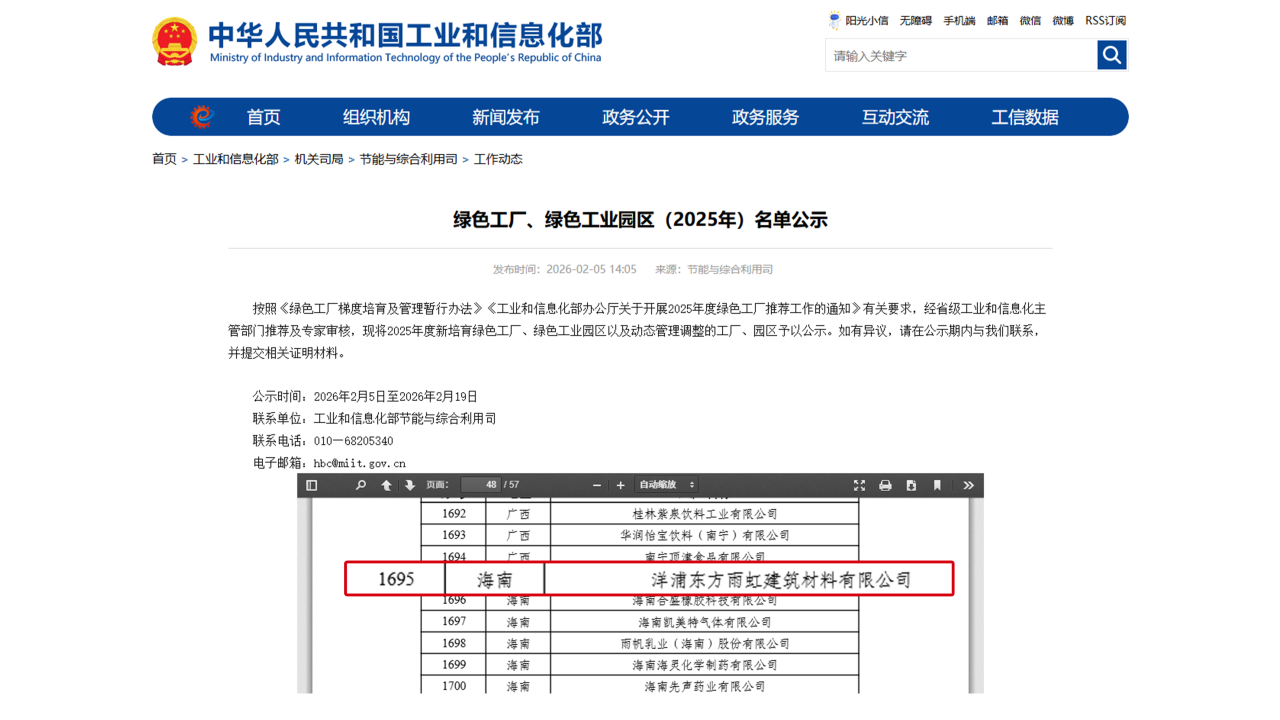The width and height of the screenshot is (1280, 720).
Task: Open the PDF bookmark tool
Action: pos(936,484)
